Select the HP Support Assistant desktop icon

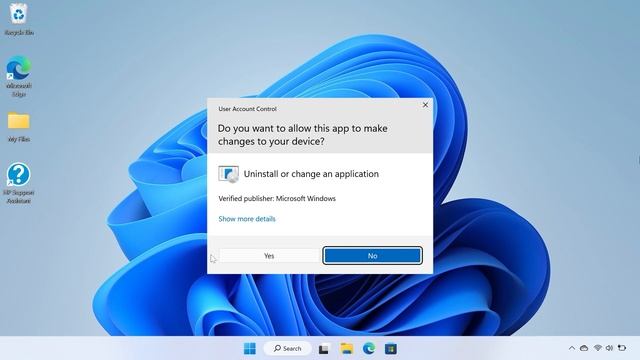click(19, 183)
